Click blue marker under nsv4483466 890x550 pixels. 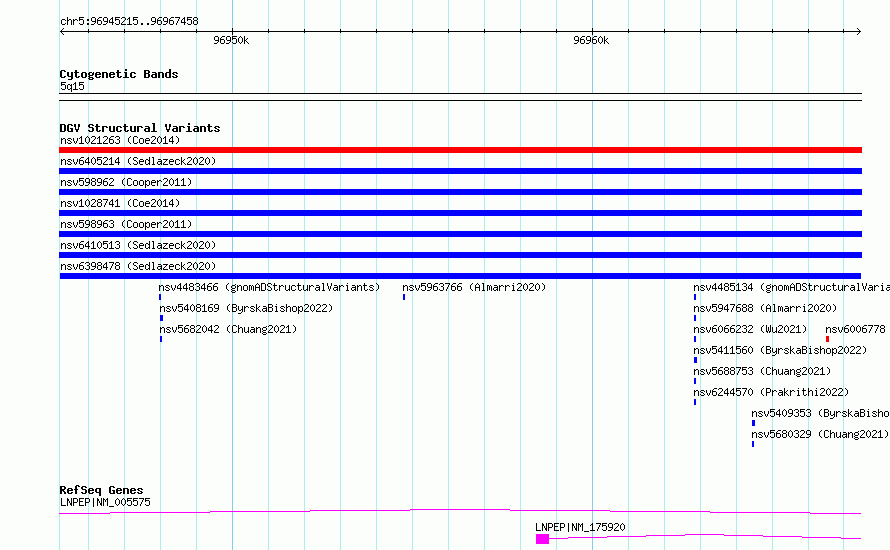pos(160,297)
